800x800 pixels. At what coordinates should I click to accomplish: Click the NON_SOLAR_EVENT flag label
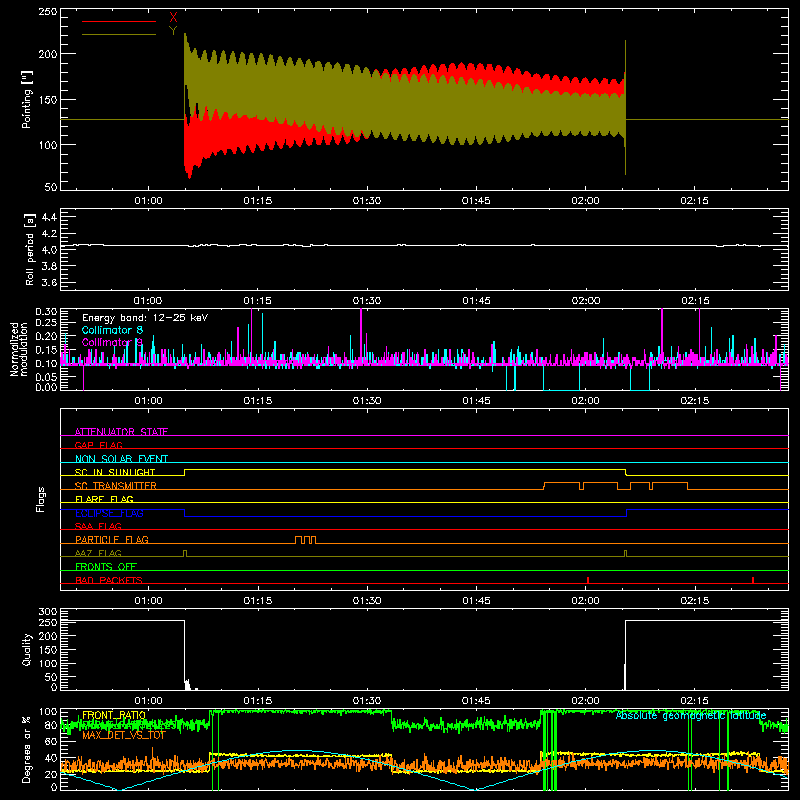pyautogui.click(x=121, y=459)
